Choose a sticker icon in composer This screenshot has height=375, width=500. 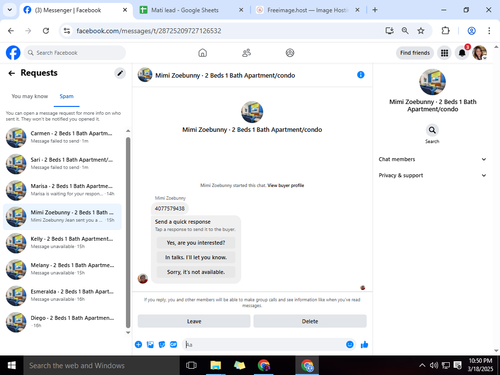162,344
